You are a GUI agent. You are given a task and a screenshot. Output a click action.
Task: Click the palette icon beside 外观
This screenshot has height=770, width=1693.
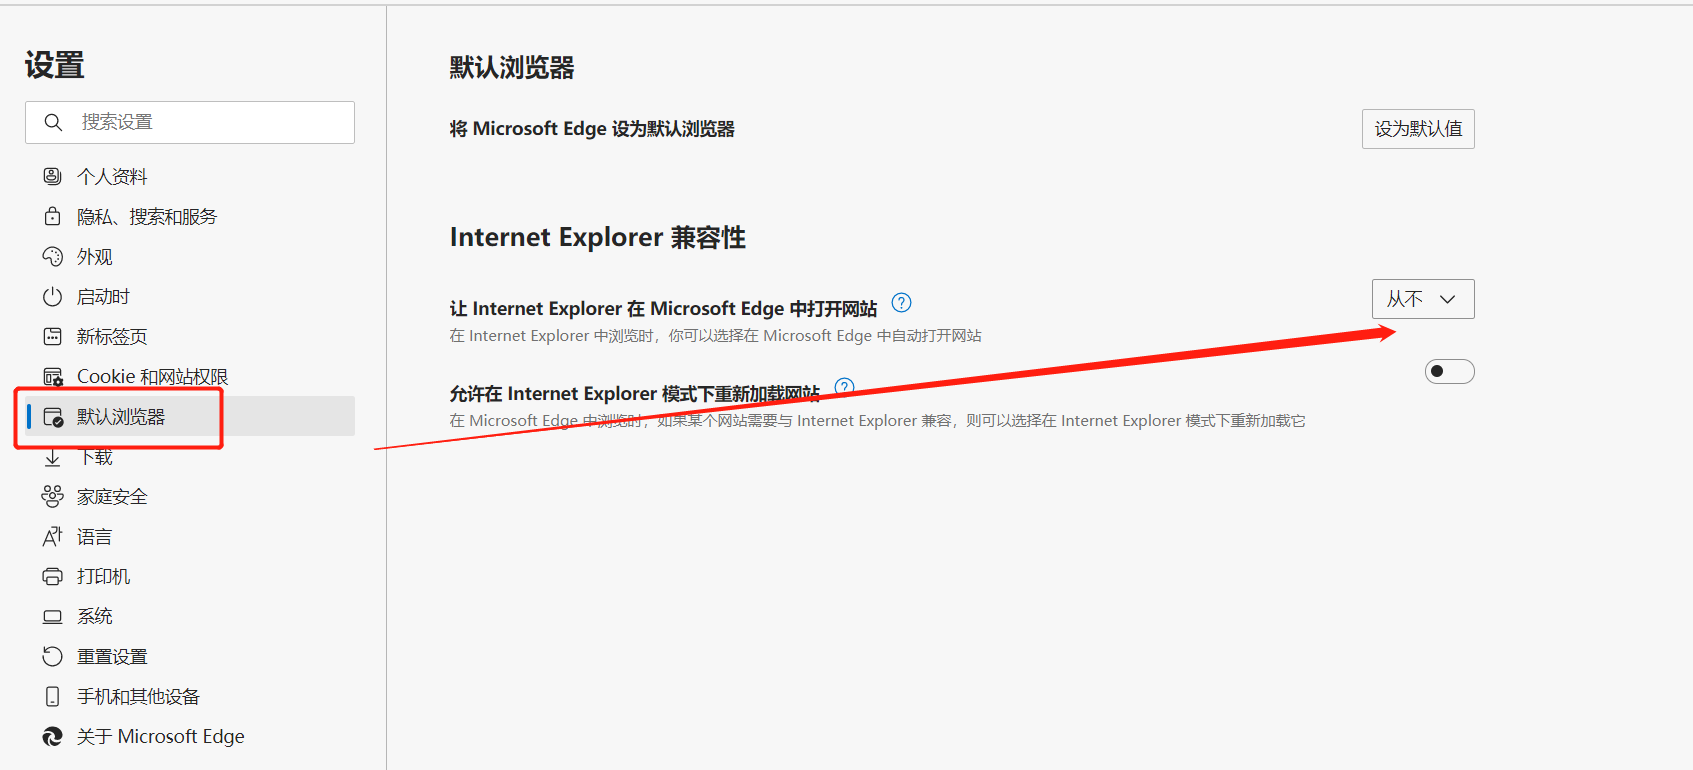tap(52, 256)
